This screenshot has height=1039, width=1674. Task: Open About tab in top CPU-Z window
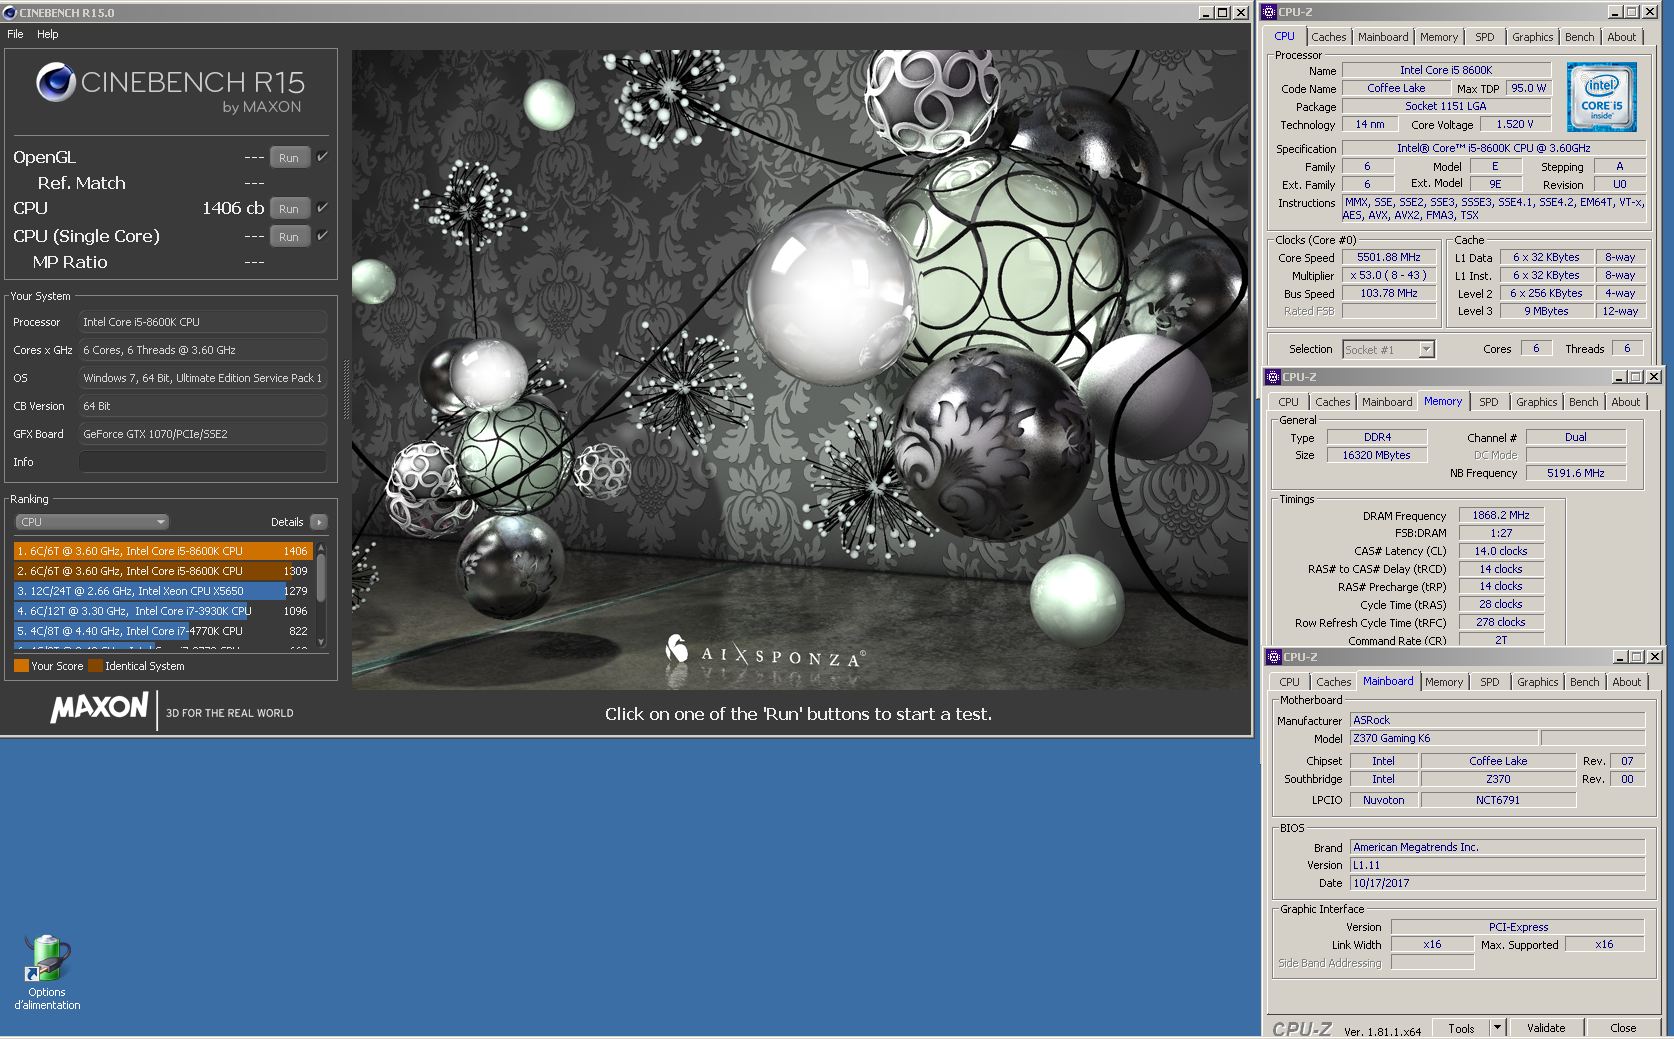pyautogui.click(x=1622, y=37)
